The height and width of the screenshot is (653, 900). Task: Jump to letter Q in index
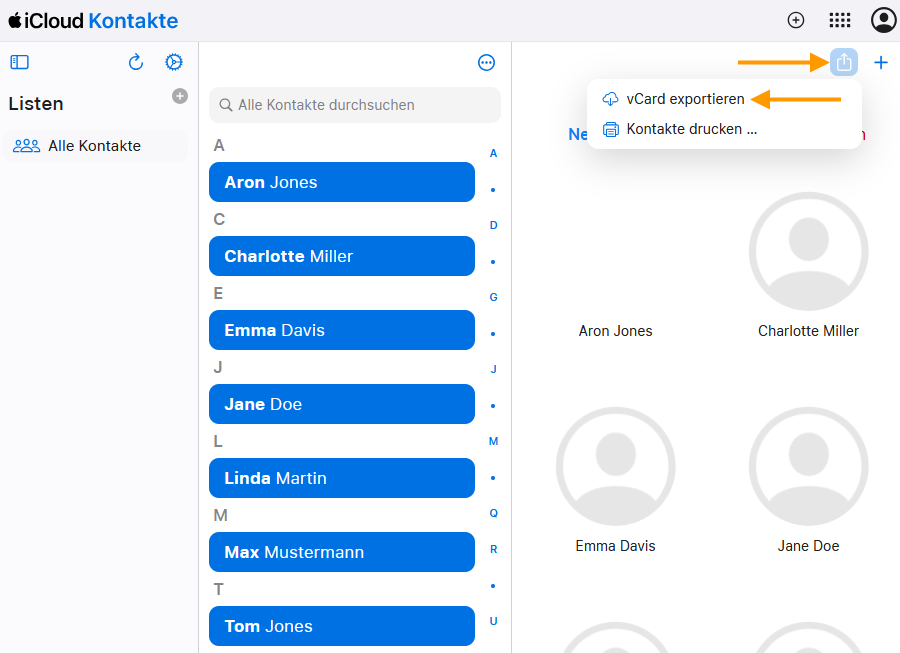coord(493,513)
